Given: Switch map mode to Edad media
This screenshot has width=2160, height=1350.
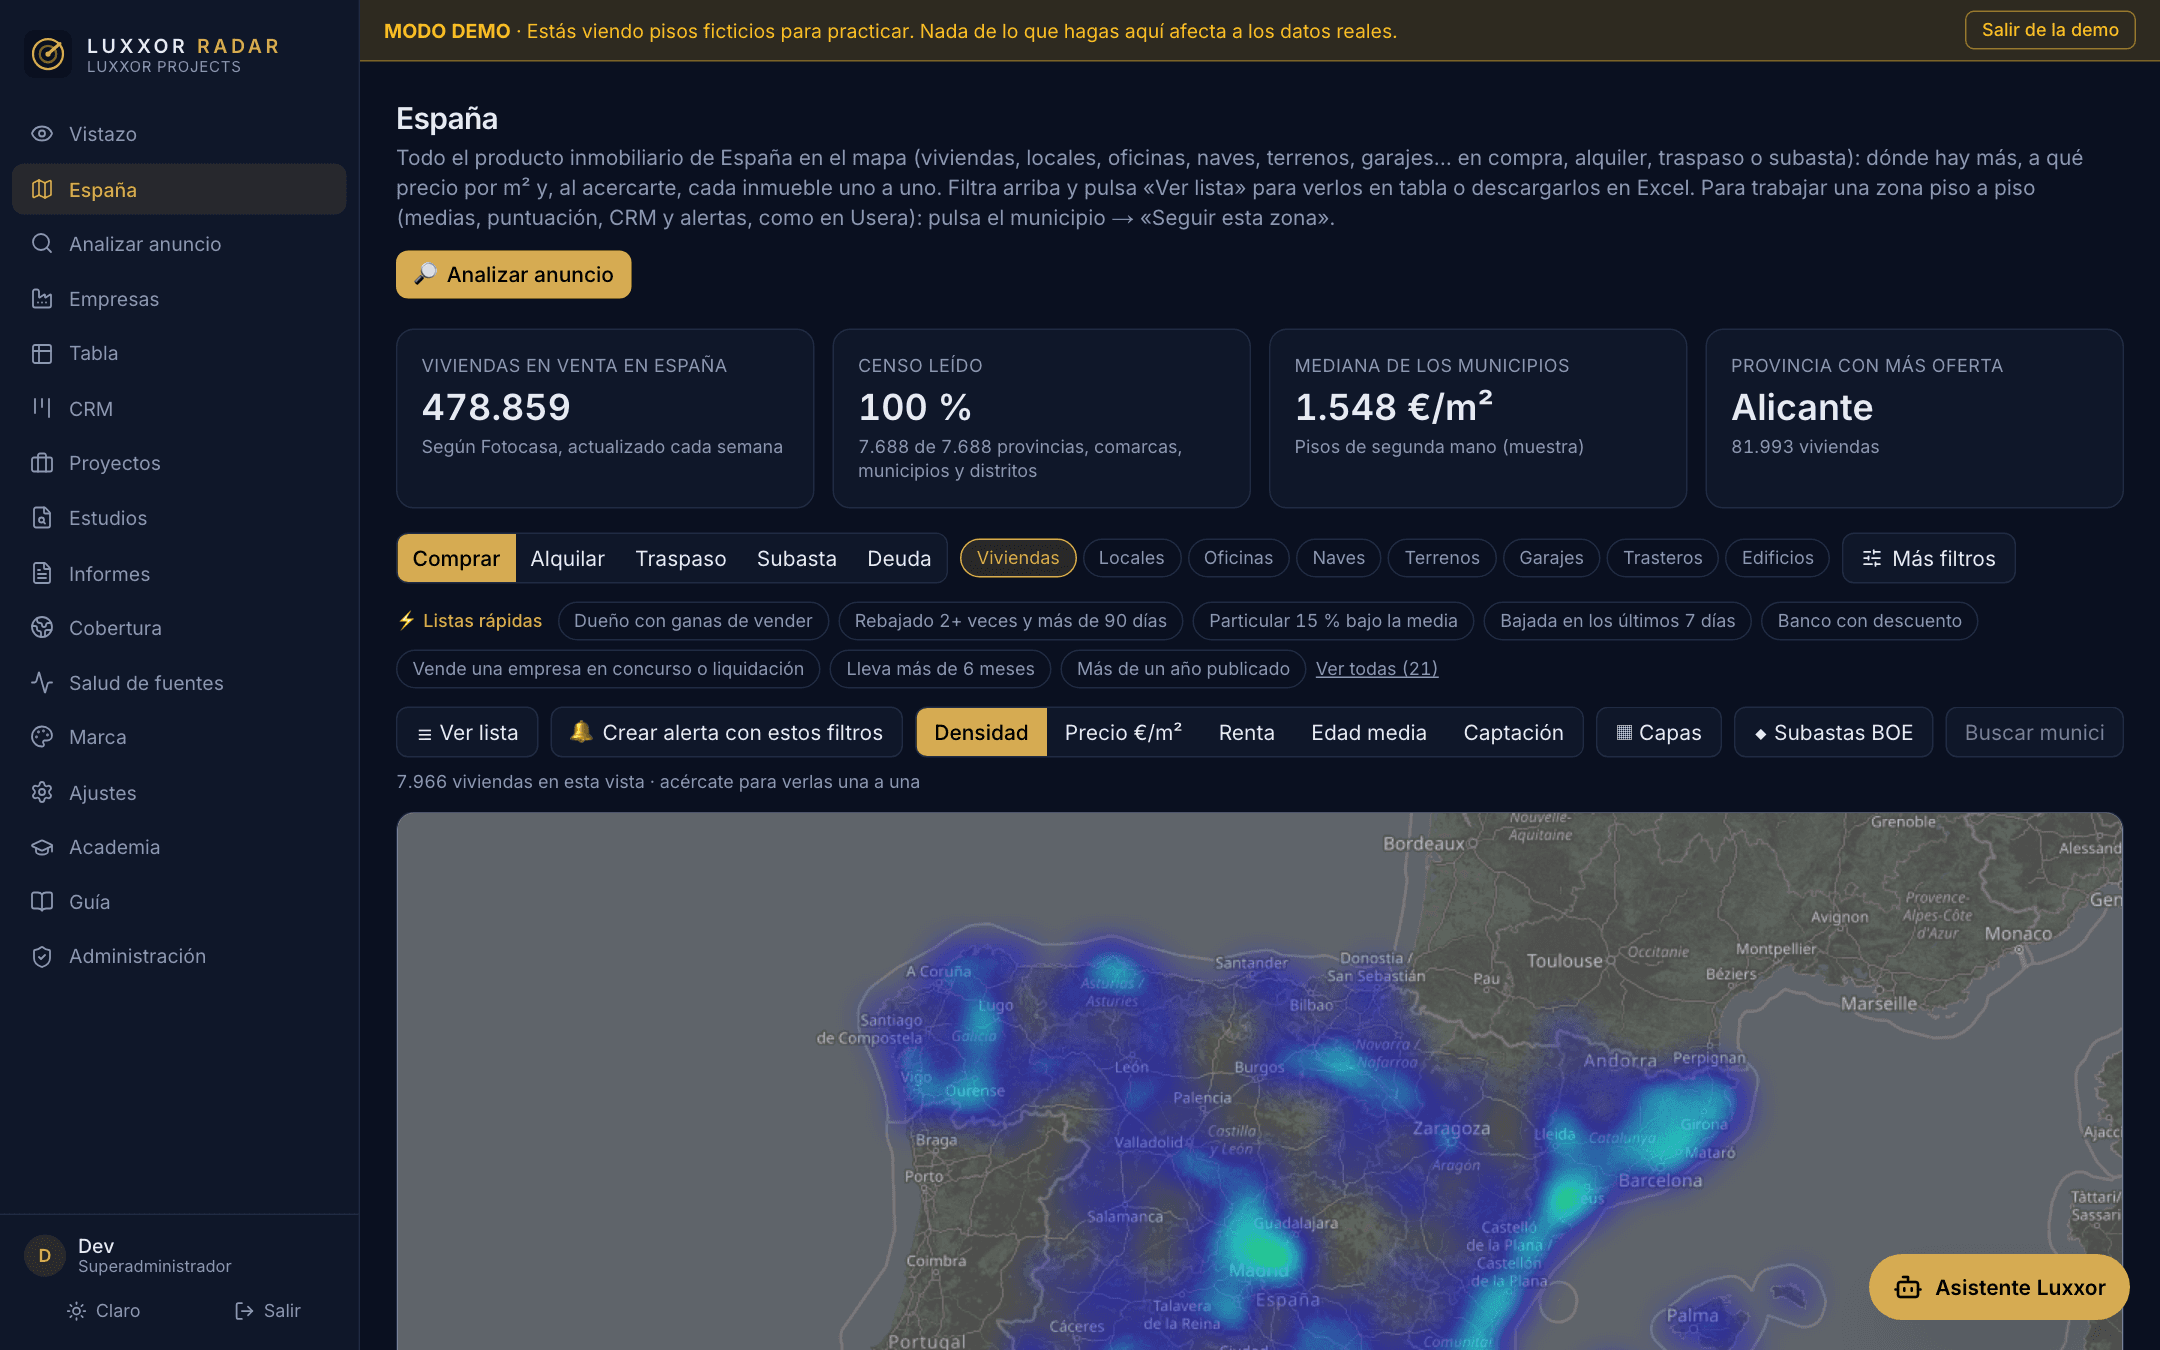Looking at the screenshot, I should click(1368, 733).
